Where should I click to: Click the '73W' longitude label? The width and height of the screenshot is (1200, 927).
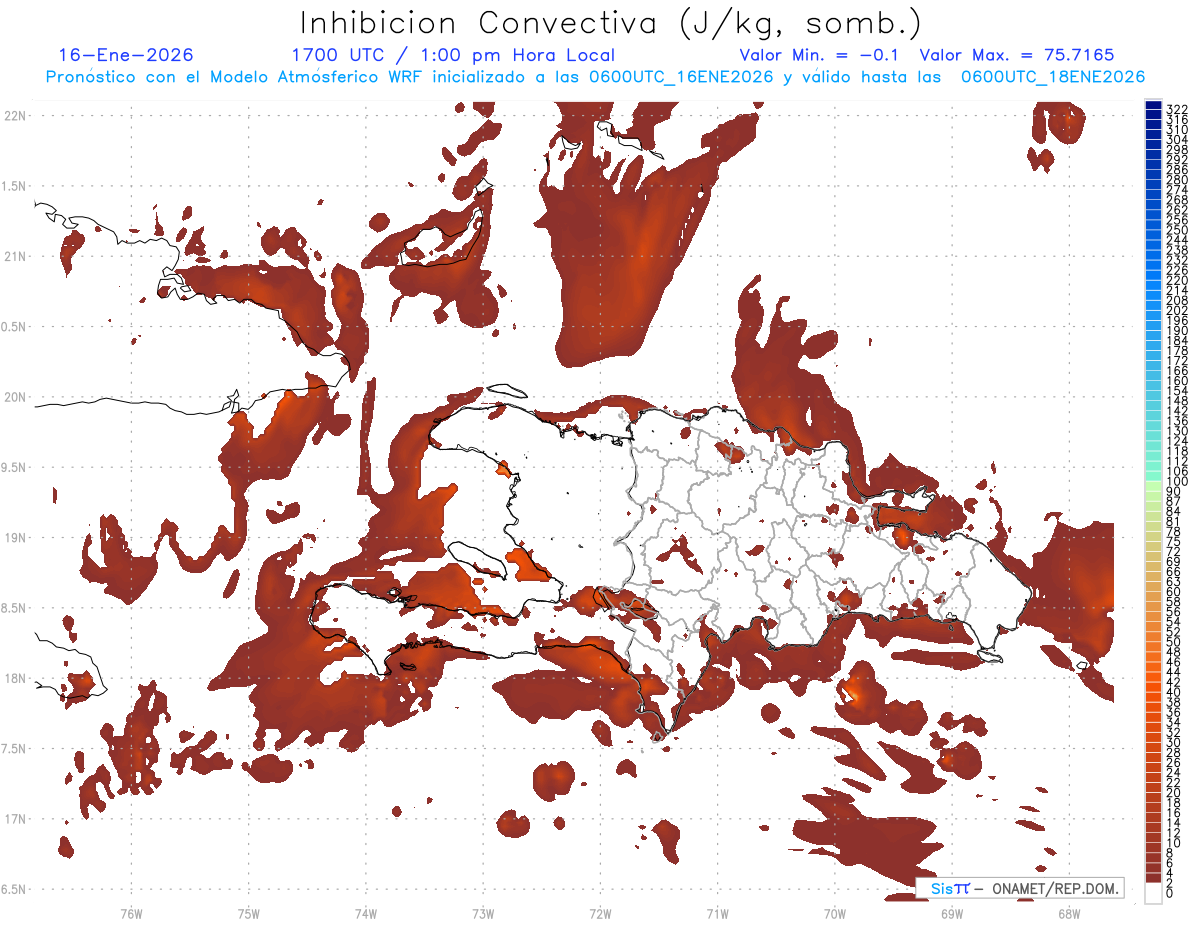pyautogui.click(x=483, y=913)
